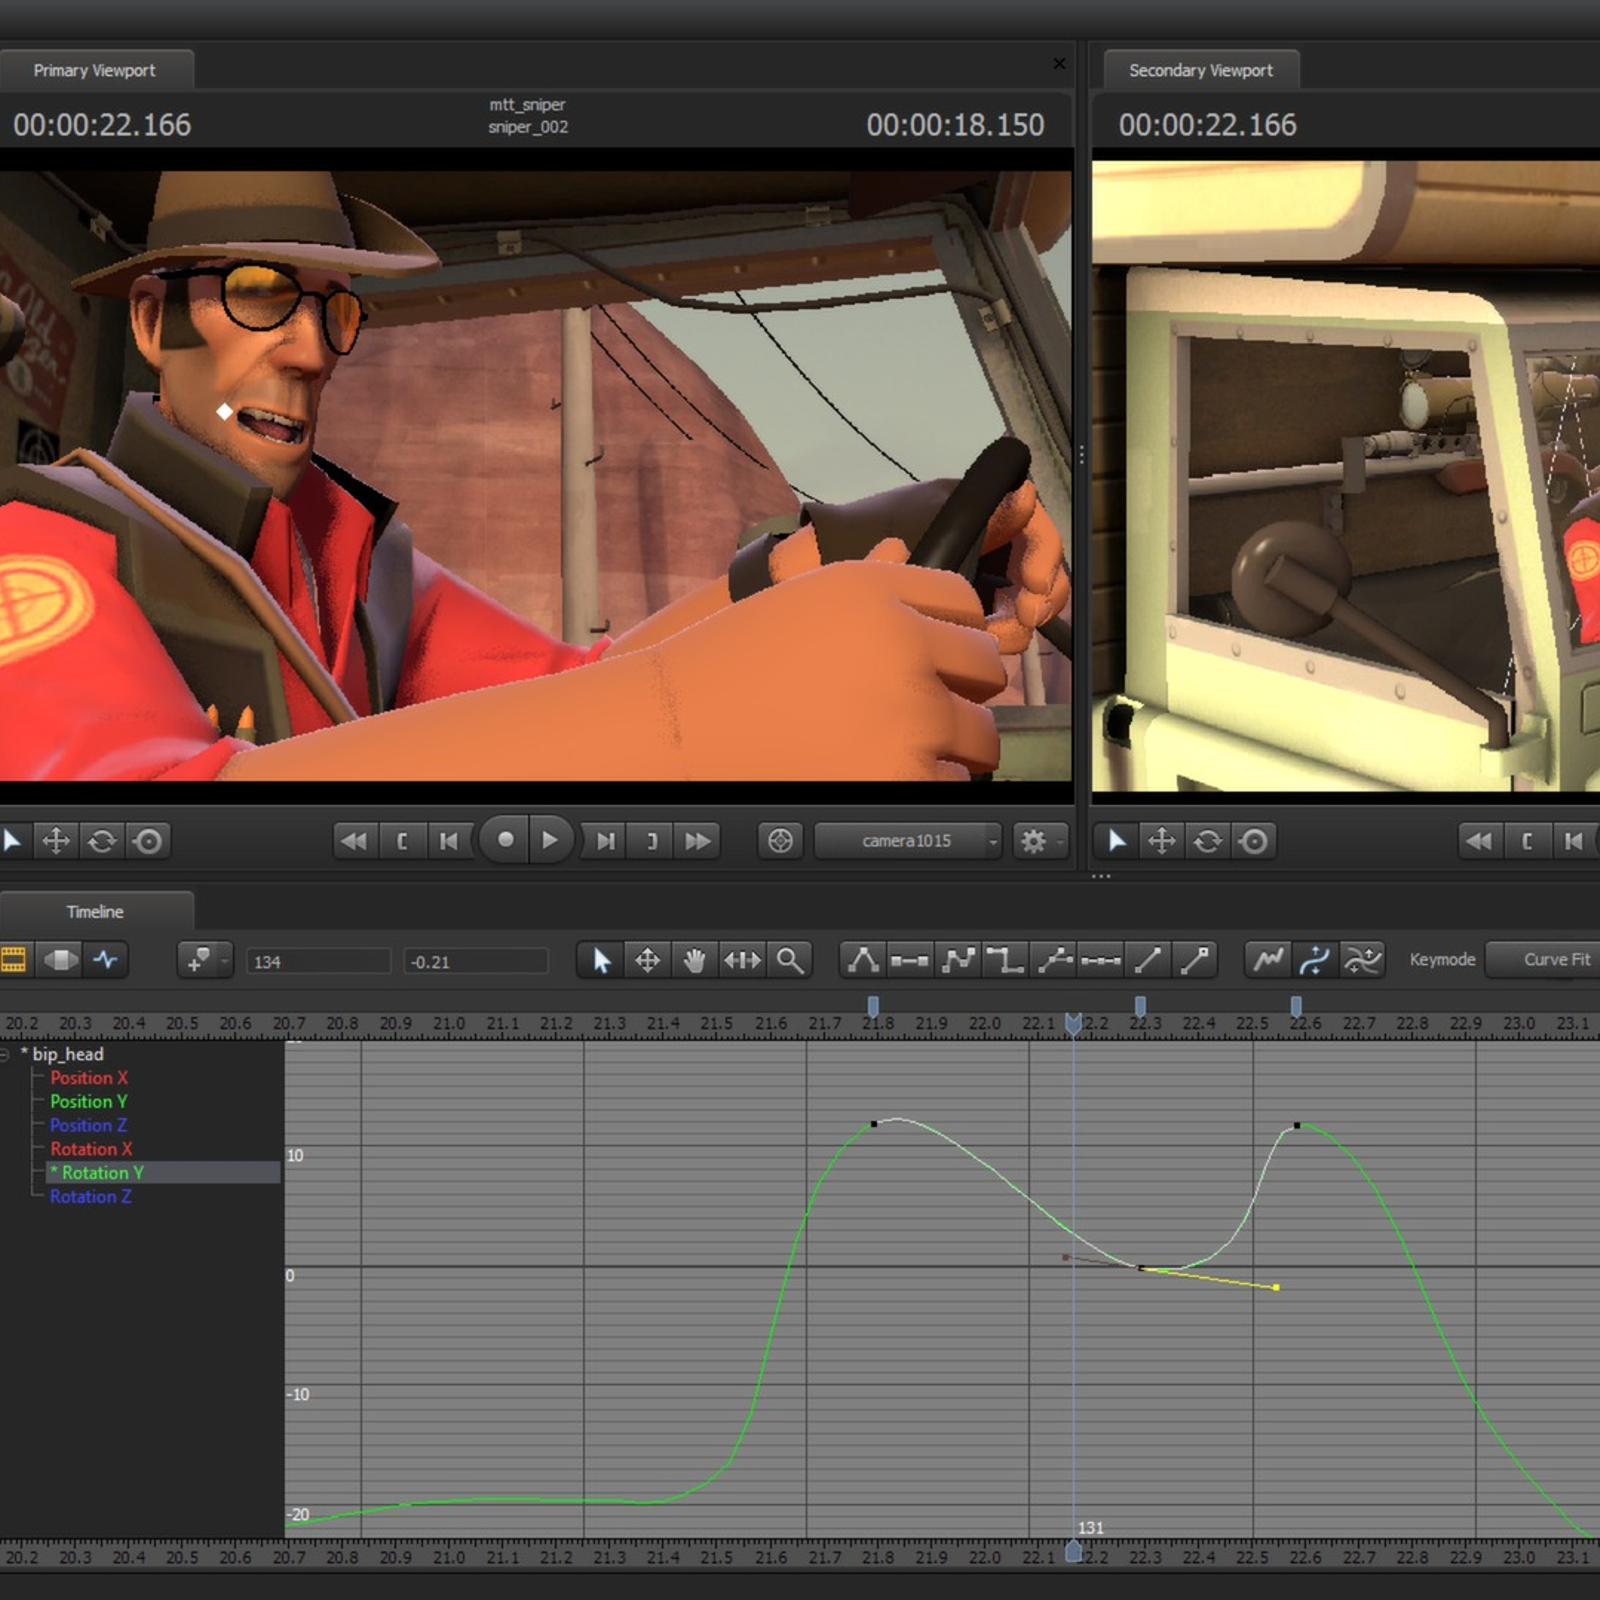Switch to the Clip Editor mode icon
Viewport: 1600px width, 1600px height.
click(x=14, y=960)
